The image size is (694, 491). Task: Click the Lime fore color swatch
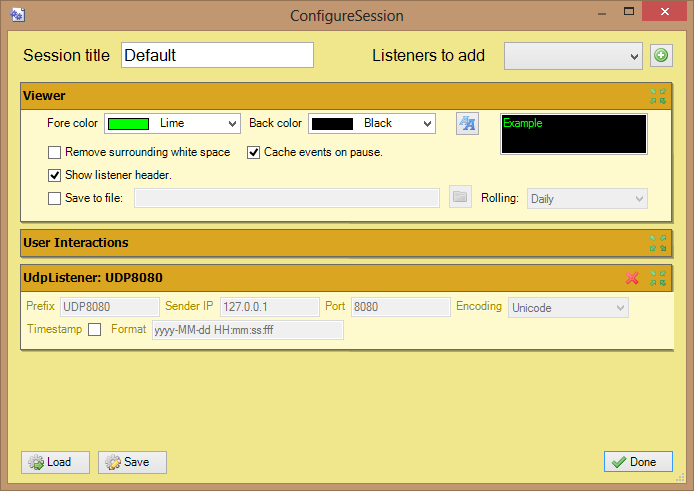click(128, 124)
